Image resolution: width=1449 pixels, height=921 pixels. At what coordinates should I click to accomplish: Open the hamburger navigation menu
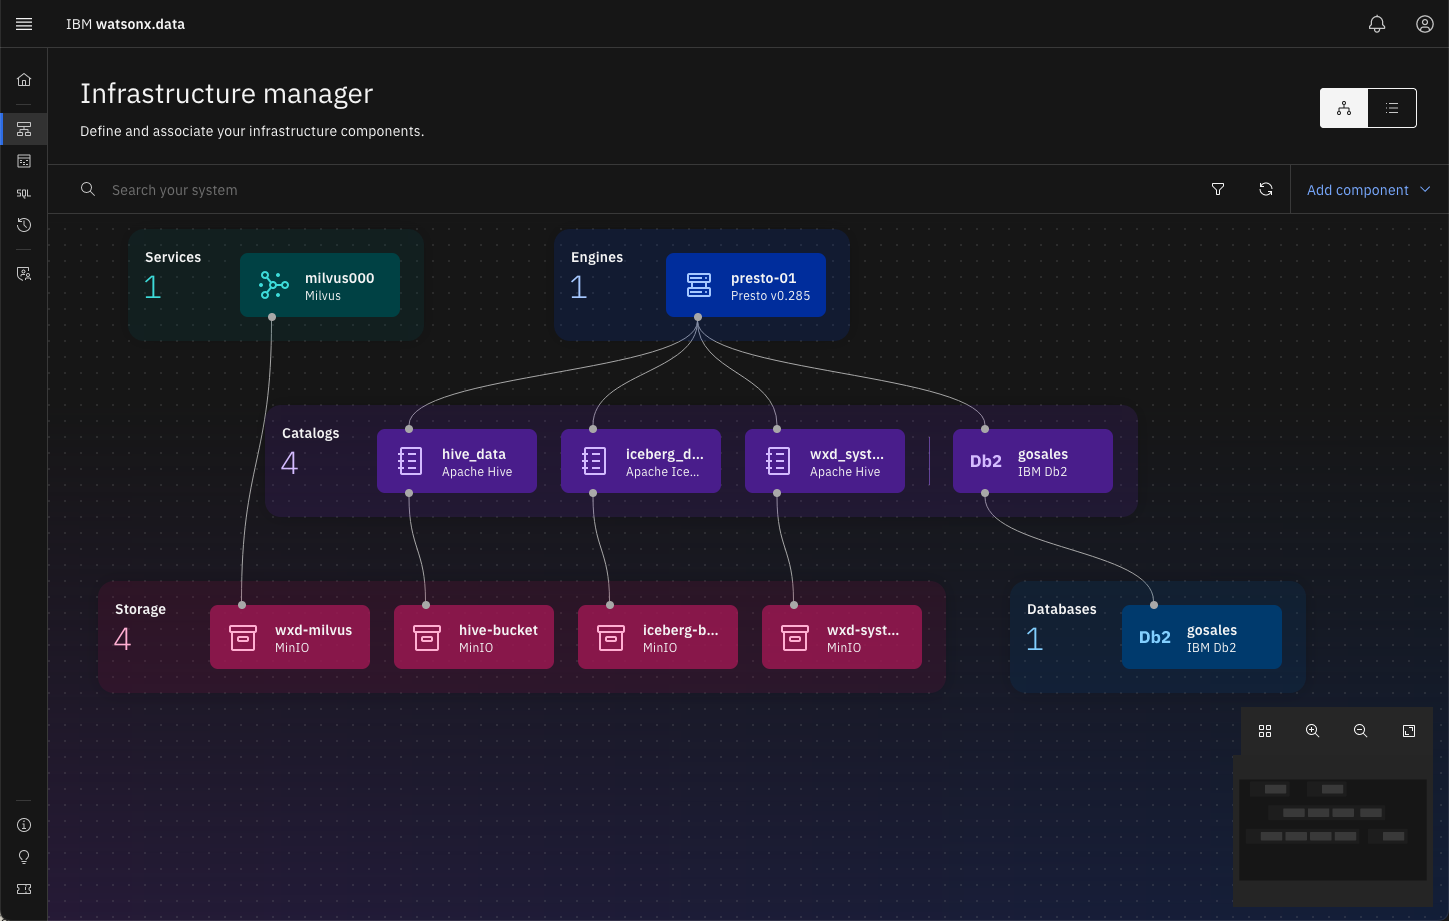point(24,24)
